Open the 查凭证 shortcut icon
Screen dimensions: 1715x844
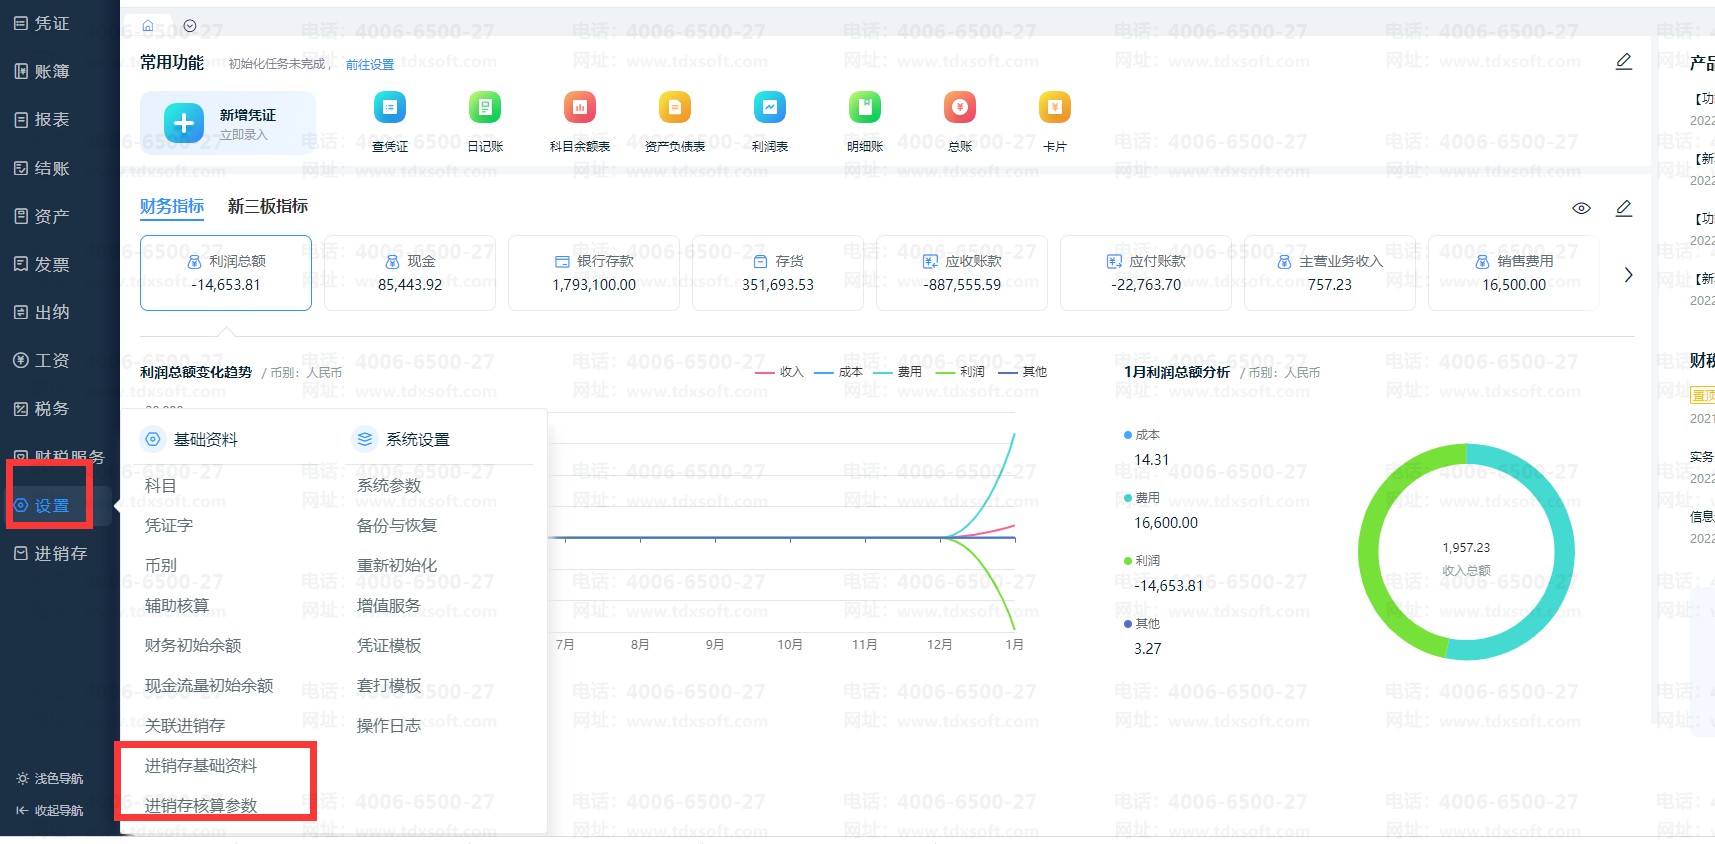coord(389,107)
